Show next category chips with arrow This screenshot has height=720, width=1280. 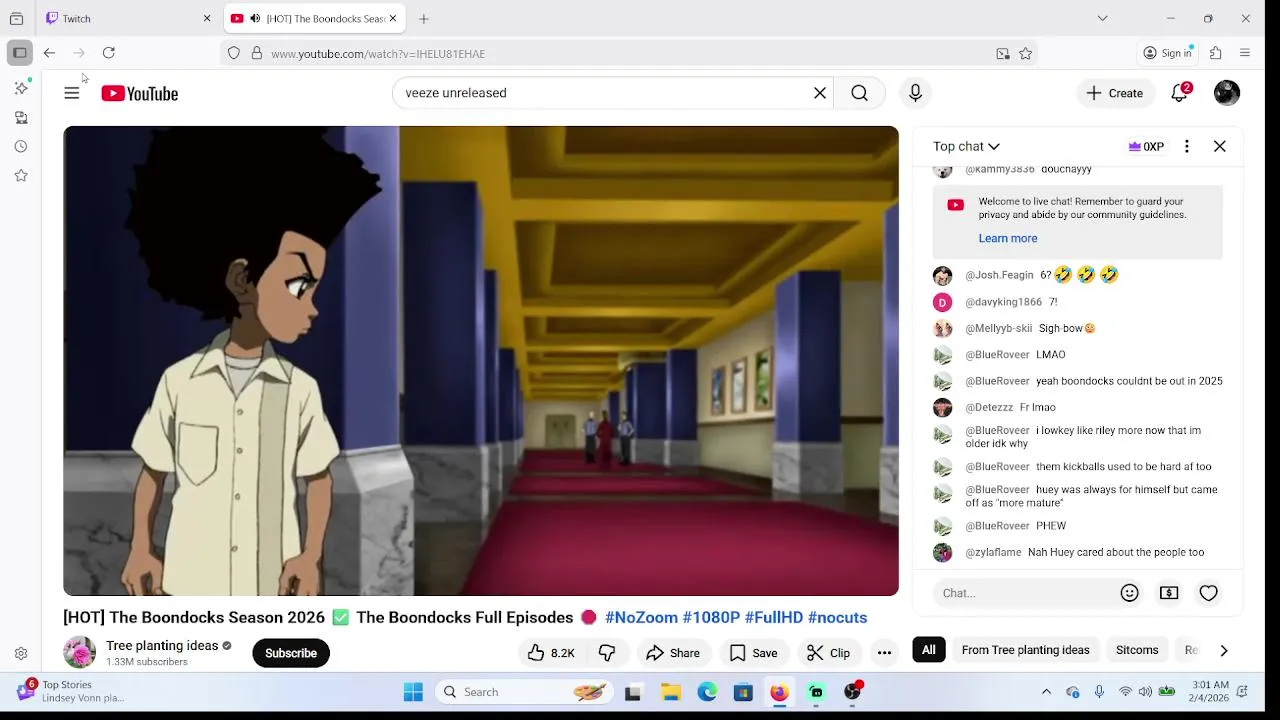click(x=1223, y=650)
